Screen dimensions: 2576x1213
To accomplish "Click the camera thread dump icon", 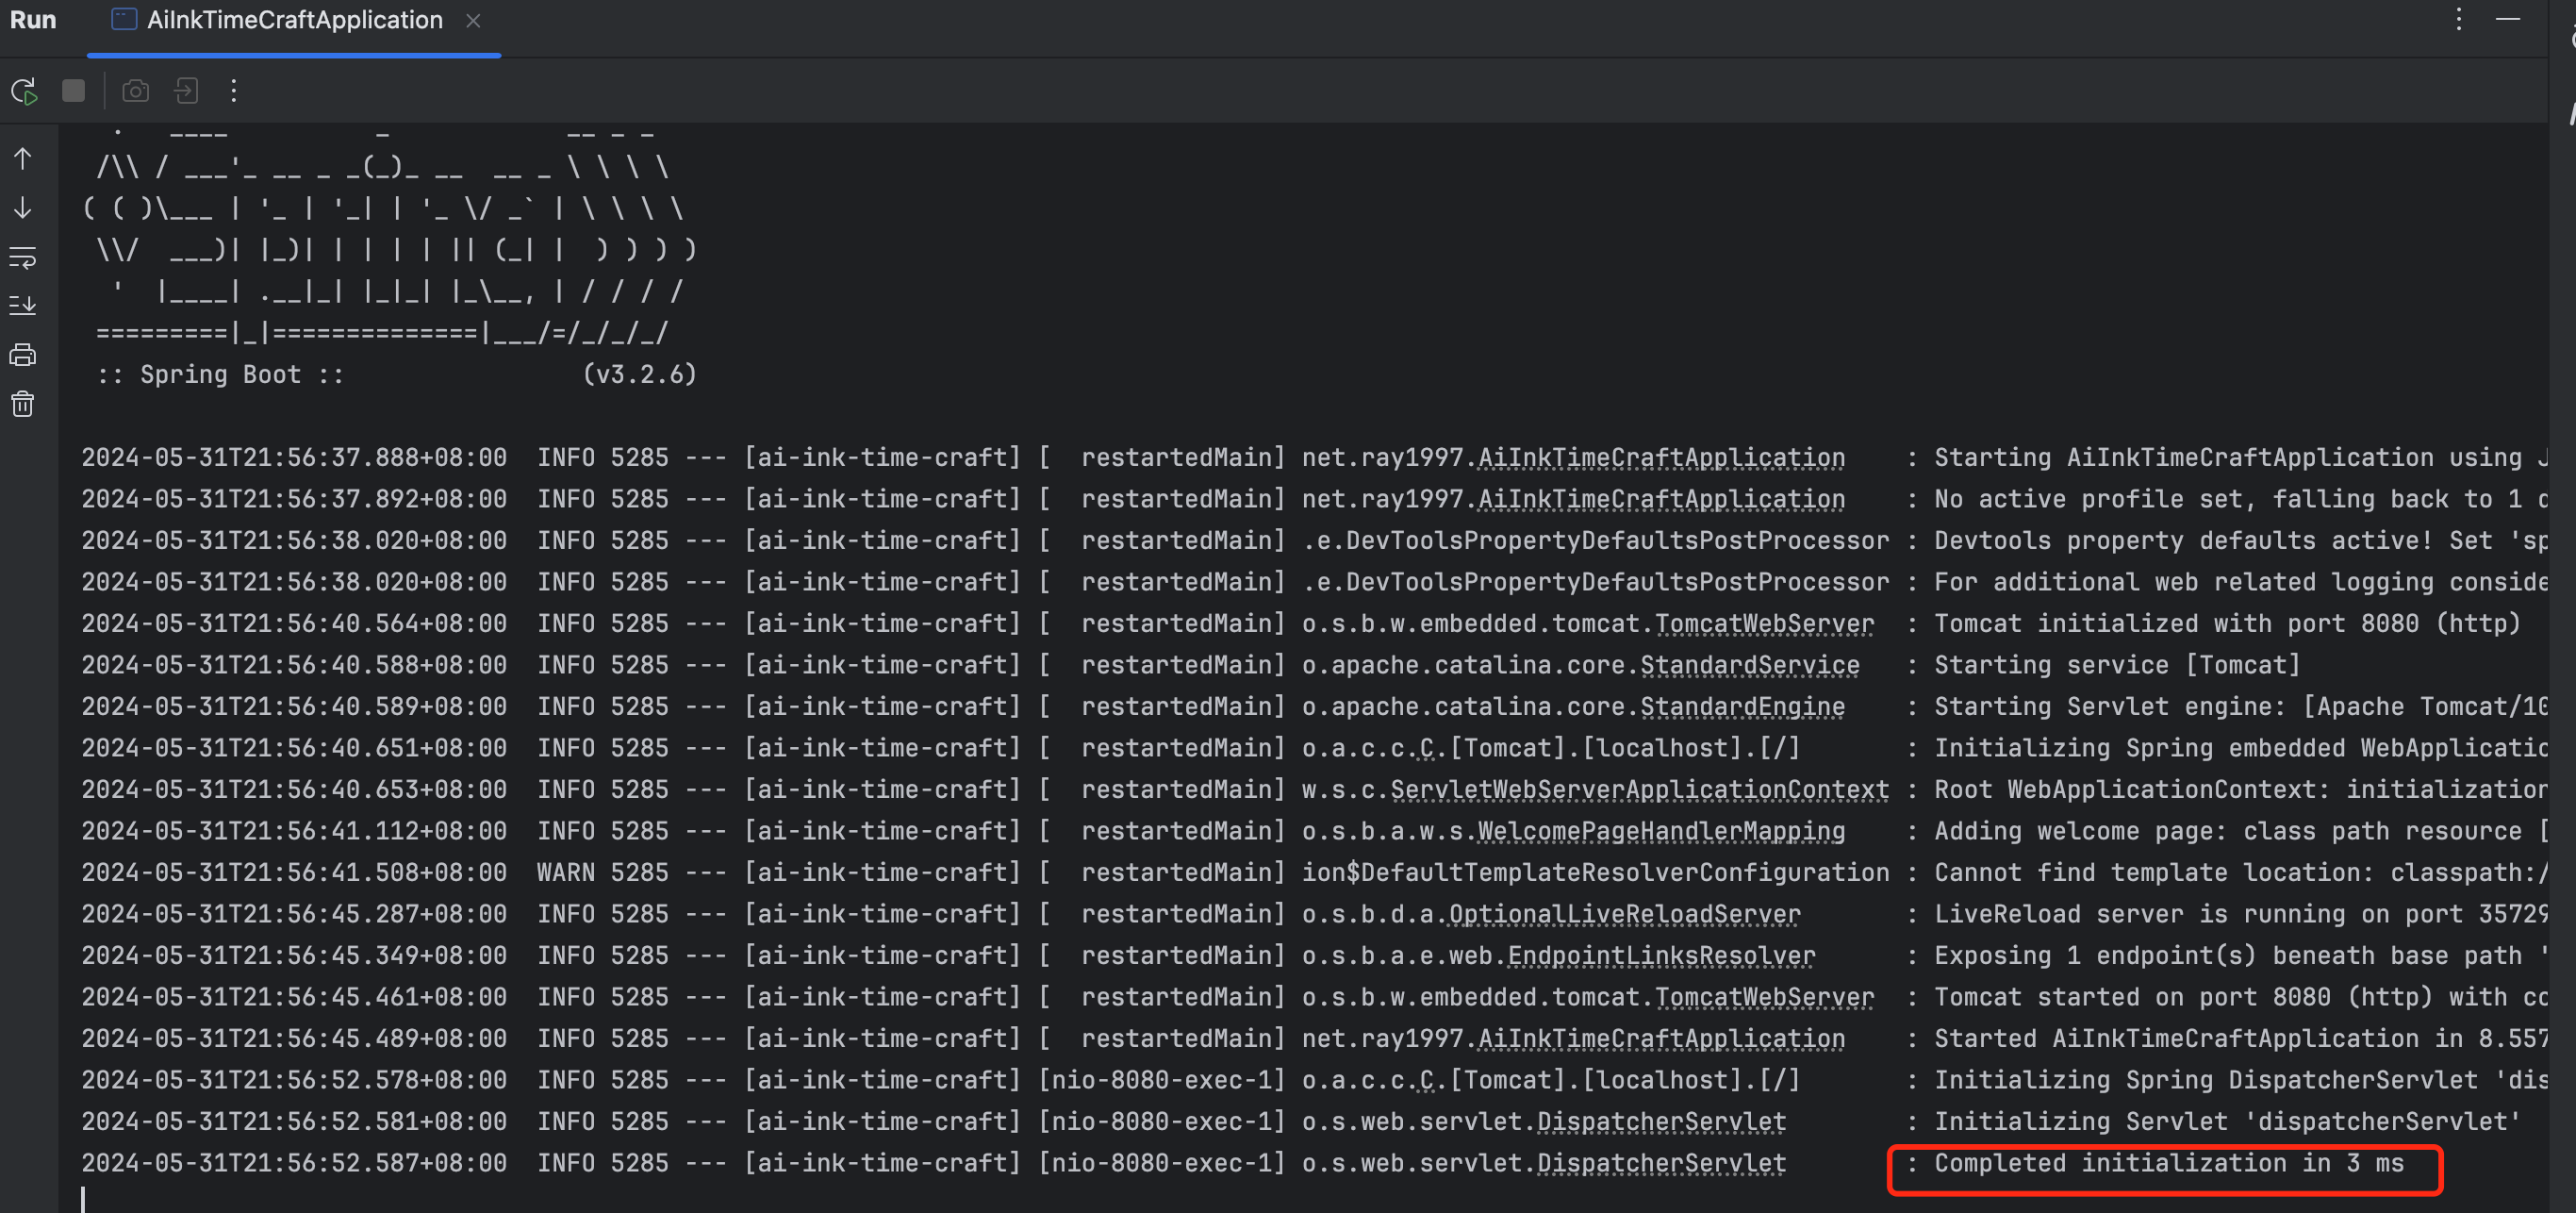I will [x=135, y=91].
